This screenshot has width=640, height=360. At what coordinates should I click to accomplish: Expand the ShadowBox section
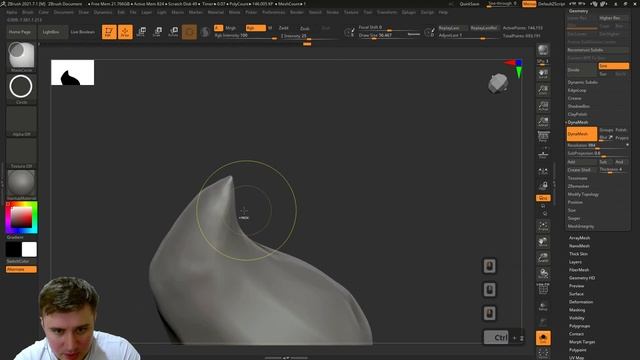(578, 106)
